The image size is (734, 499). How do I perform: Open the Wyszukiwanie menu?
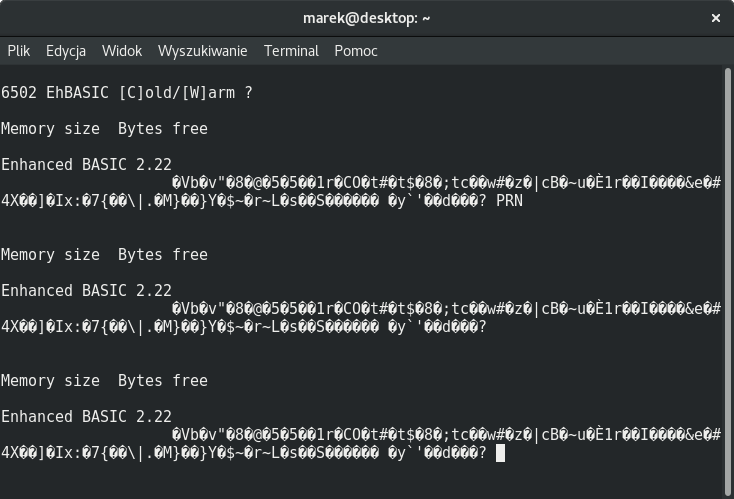203,50
